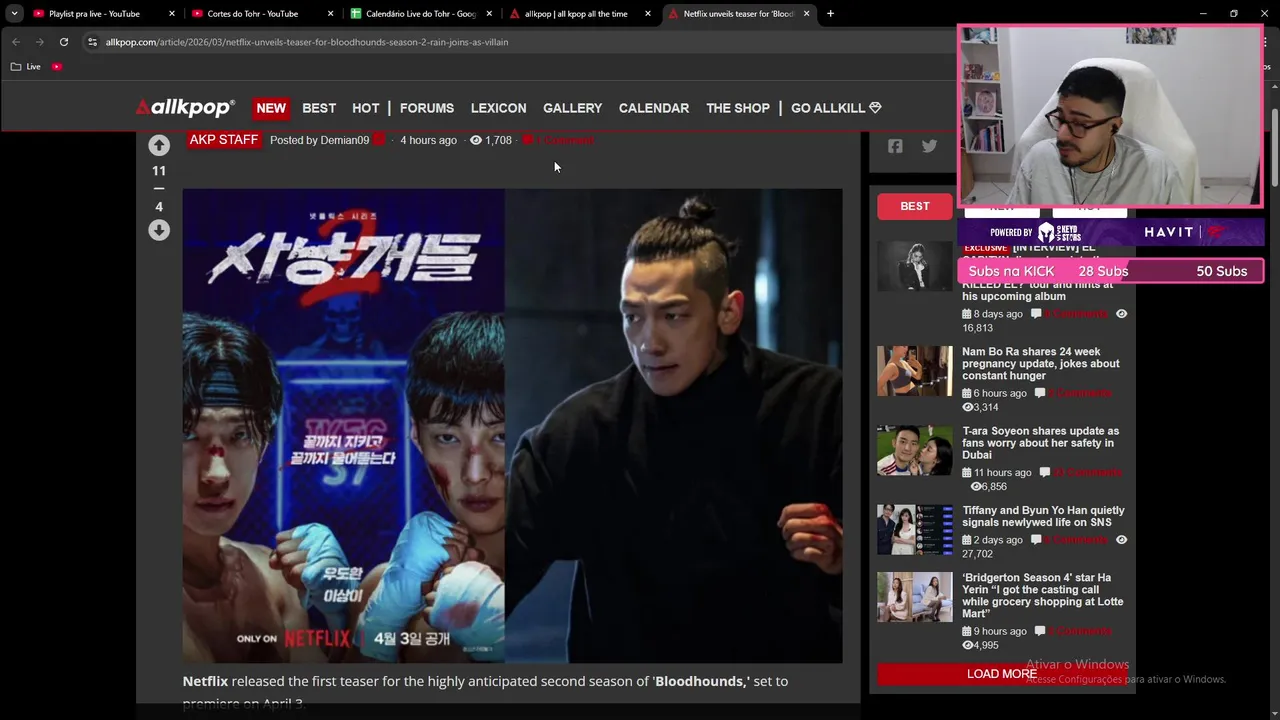Visit THE SHOP in the nav bar

pos(738,108)
